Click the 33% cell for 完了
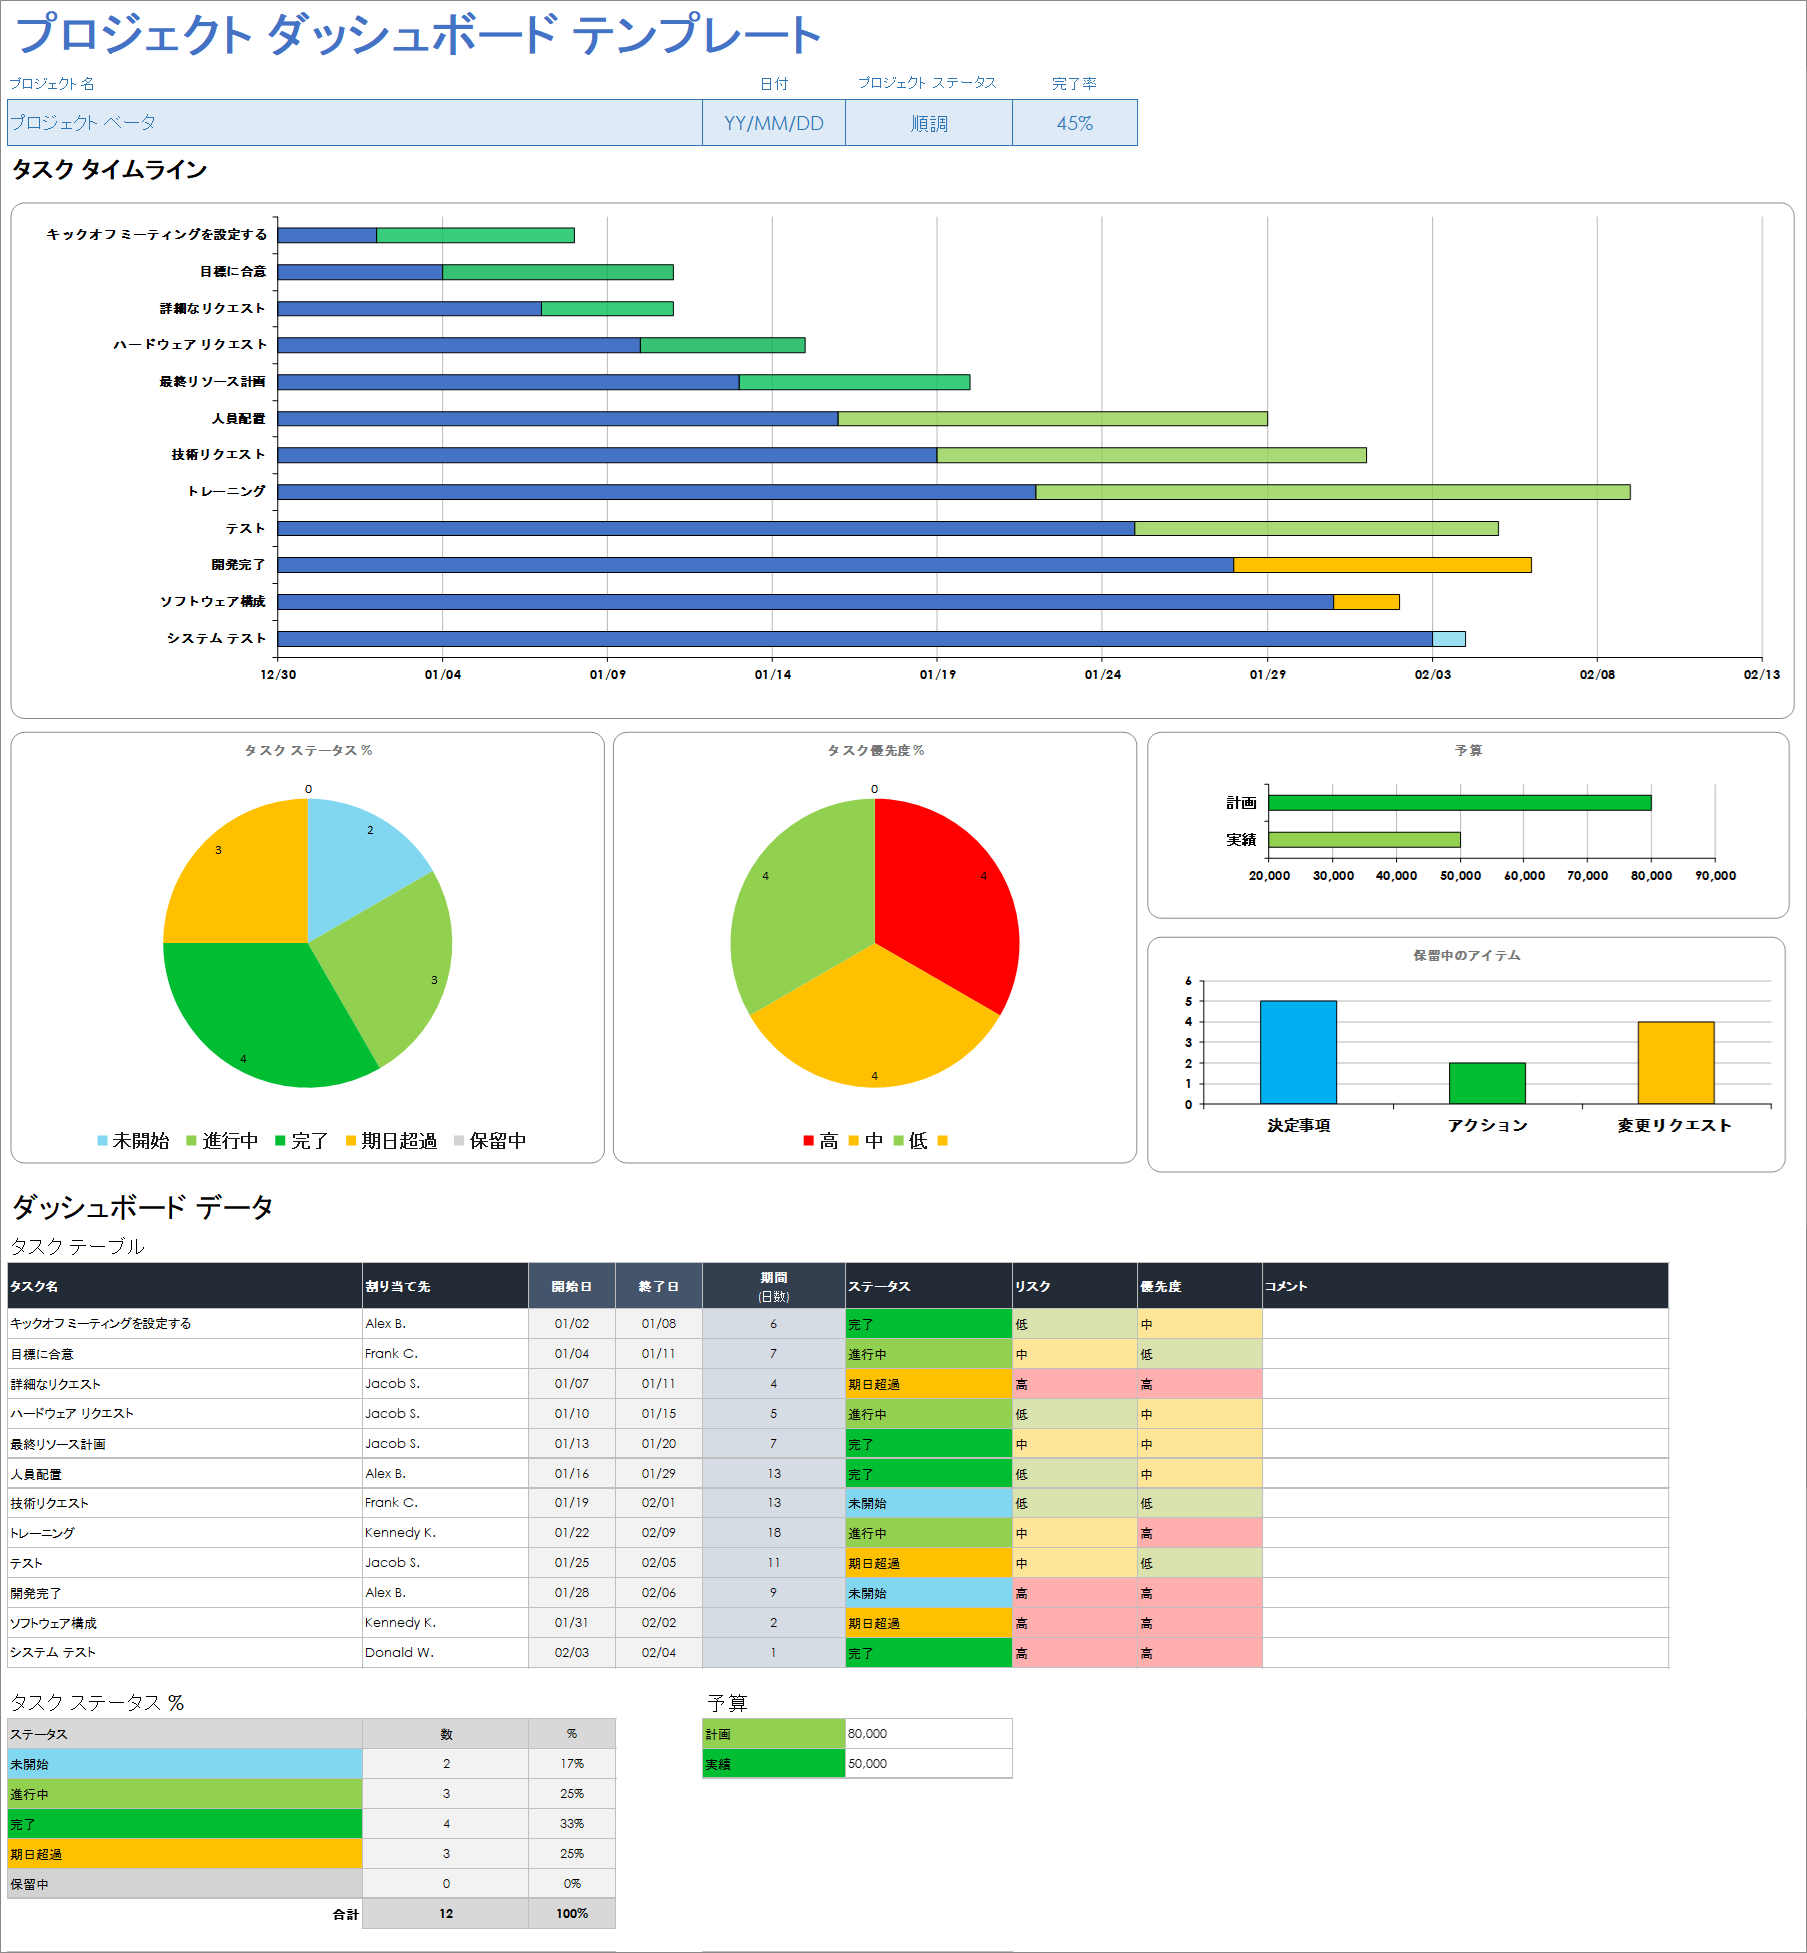The width and height of the screenshot is (1807, 1953). coord(572,1824)
